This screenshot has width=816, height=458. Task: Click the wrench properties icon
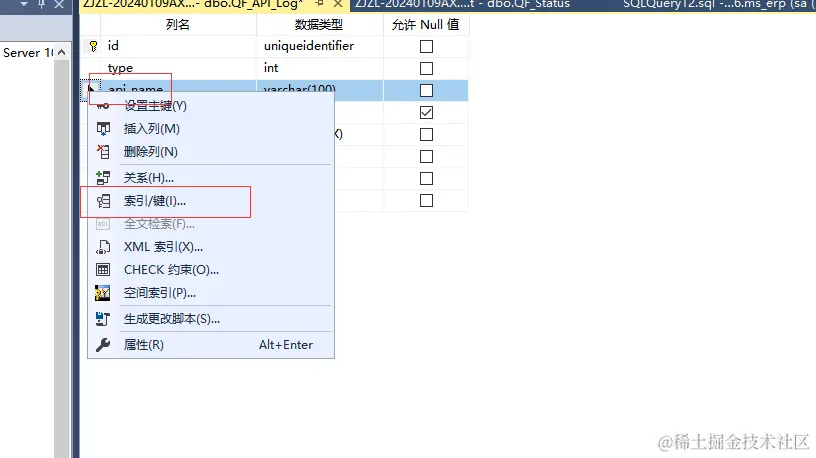[103, 345]
